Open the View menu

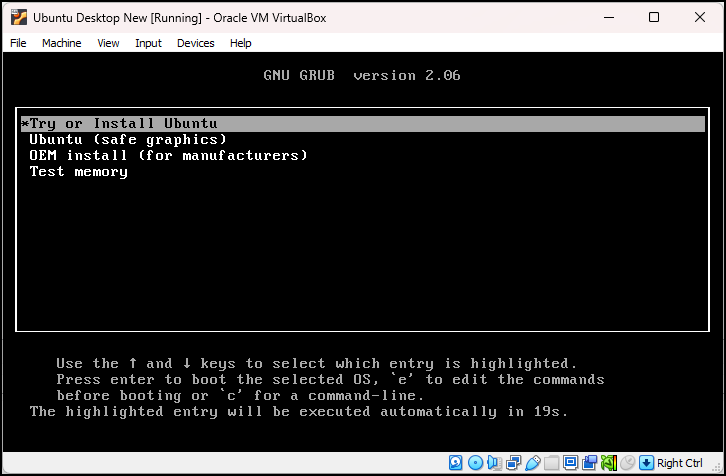coord(108,43)
